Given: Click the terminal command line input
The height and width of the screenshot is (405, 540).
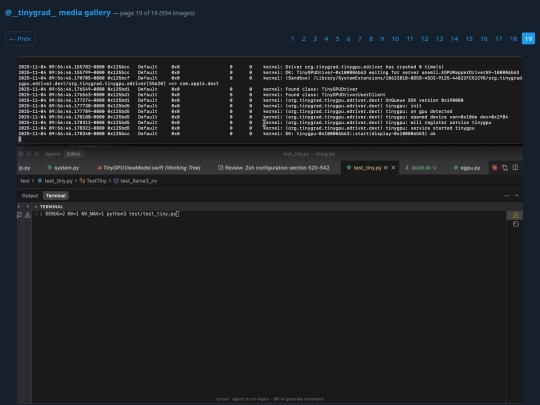Looking at the screenshot, I should 112,214.
